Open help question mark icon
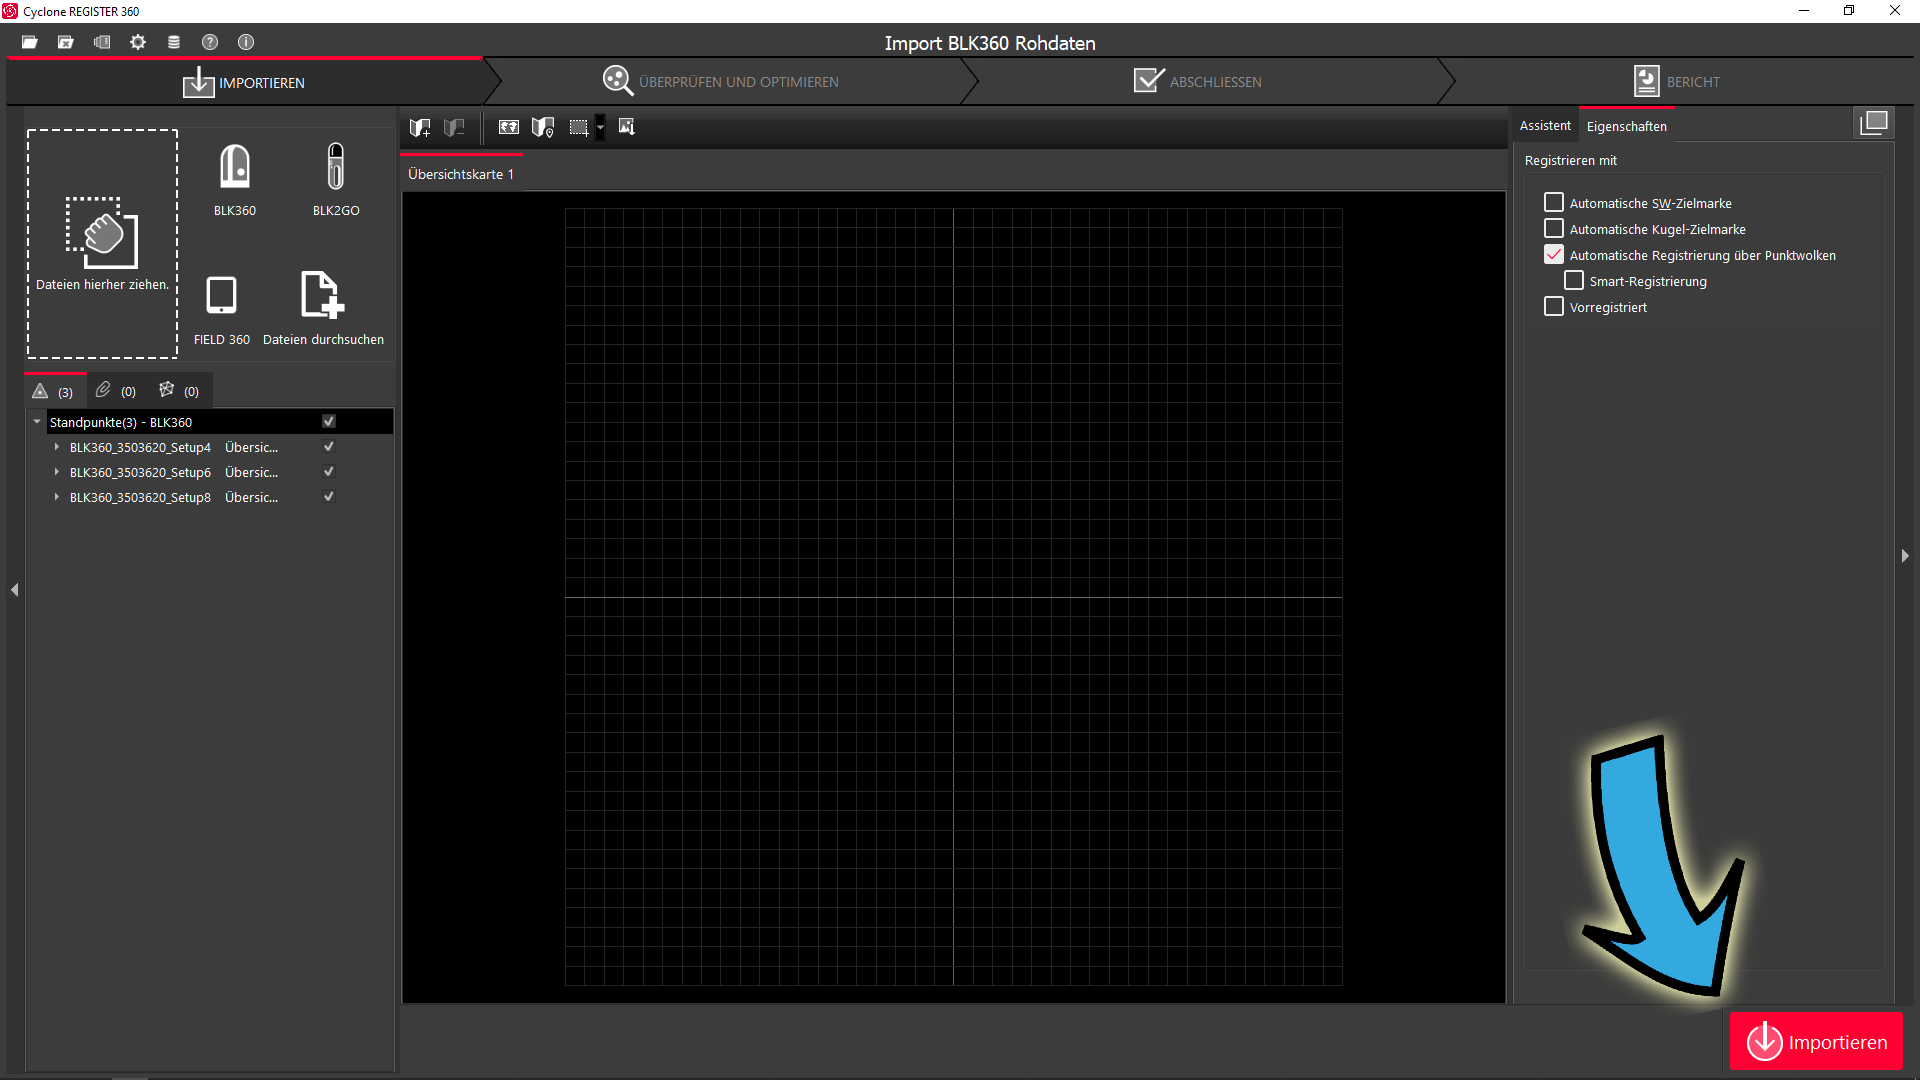The image size is (1920, 1080). pyautogui.click(x=210, y=42)
